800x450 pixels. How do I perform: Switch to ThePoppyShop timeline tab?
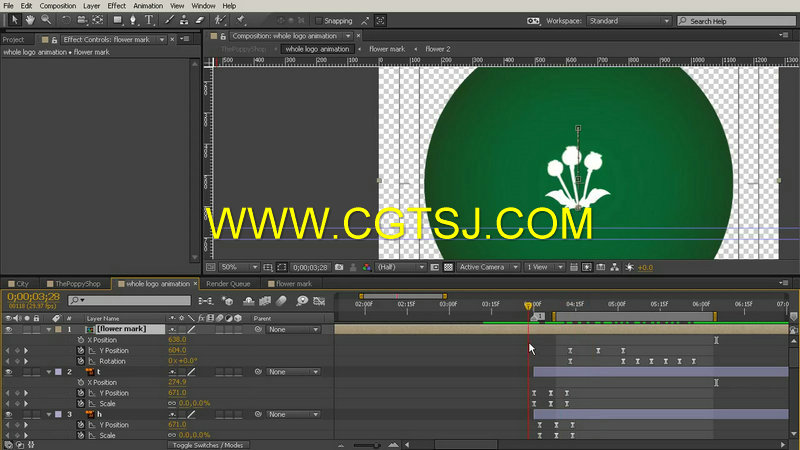point(73,284)
